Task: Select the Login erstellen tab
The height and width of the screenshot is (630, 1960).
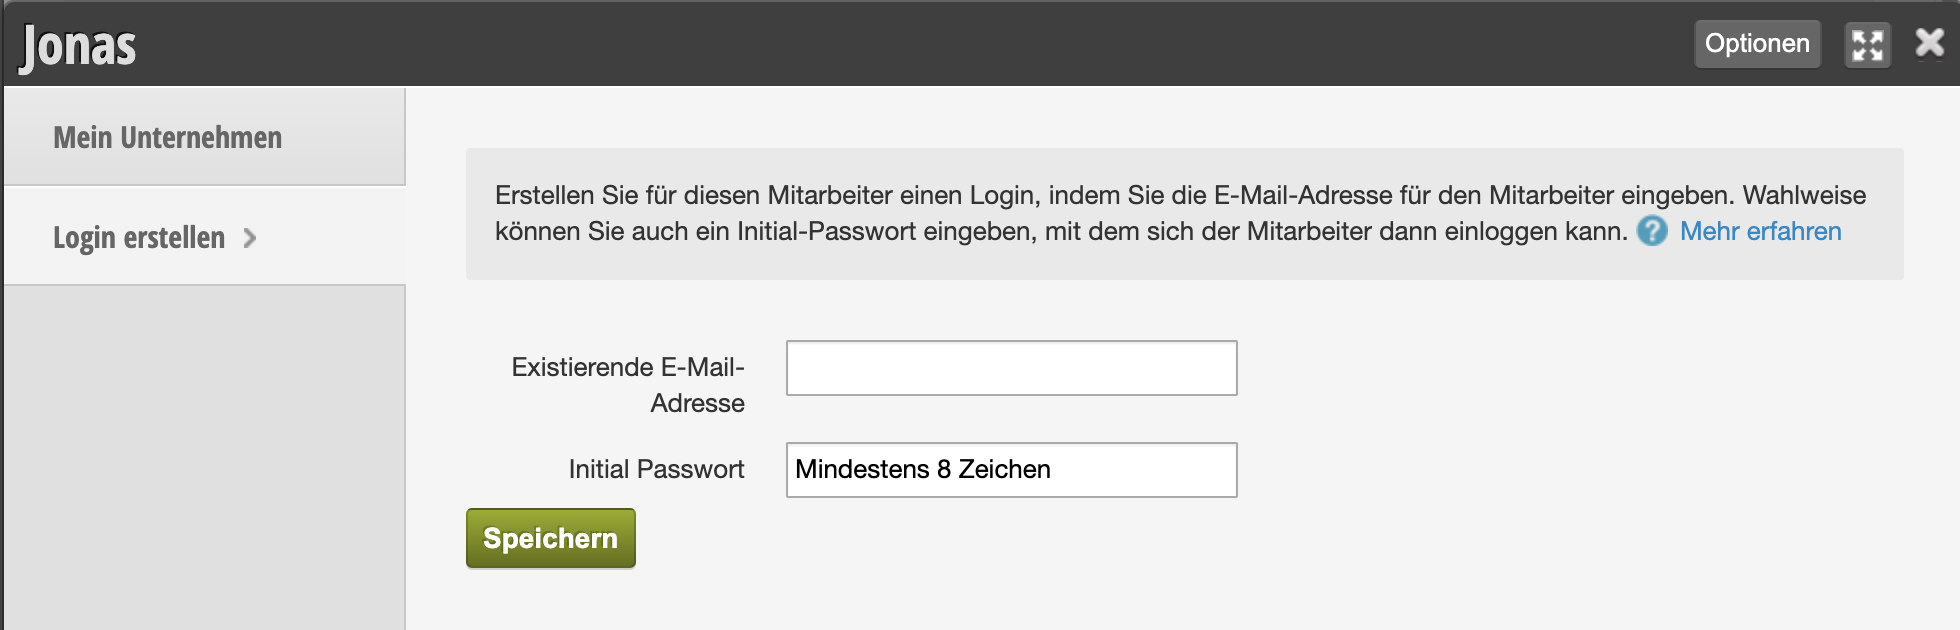Action: pyautogui.click(x=139, y=238)
